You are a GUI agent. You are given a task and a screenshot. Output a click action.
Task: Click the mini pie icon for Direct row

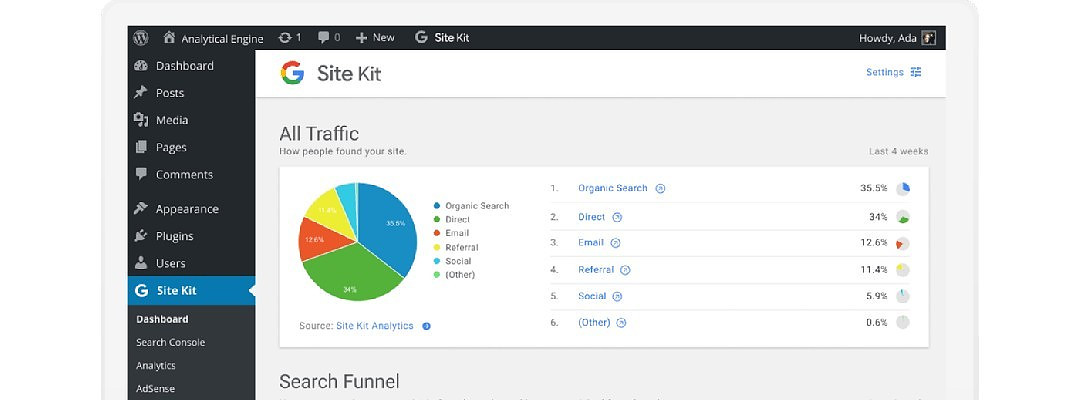(902, 216)
